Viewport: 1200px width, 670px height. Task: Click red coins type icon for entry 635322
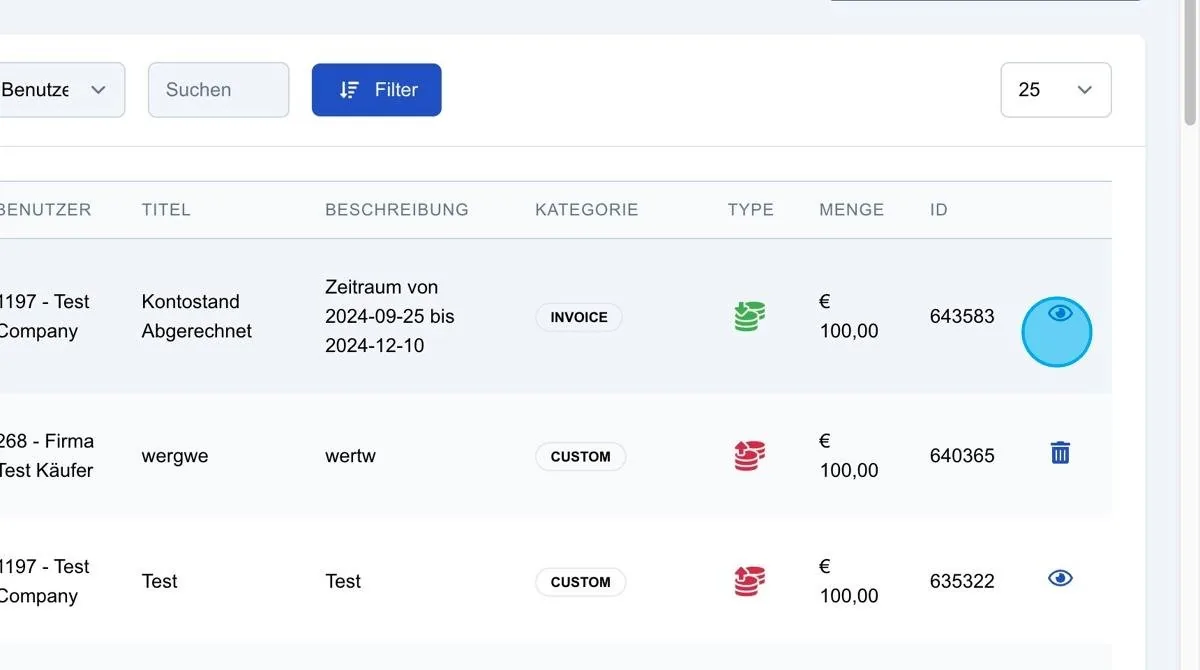[749, 581]
